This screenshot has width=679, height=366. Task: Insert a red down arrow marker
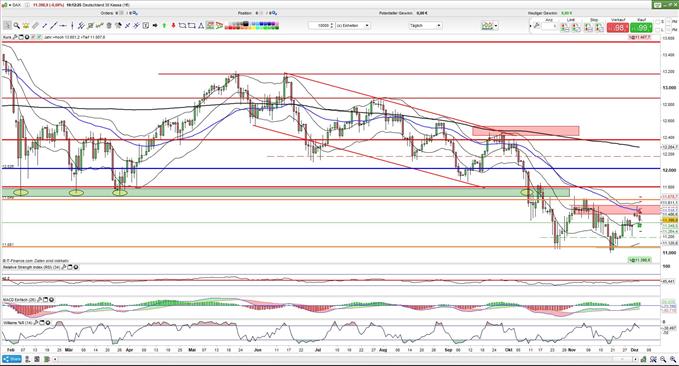click(174, 26)
